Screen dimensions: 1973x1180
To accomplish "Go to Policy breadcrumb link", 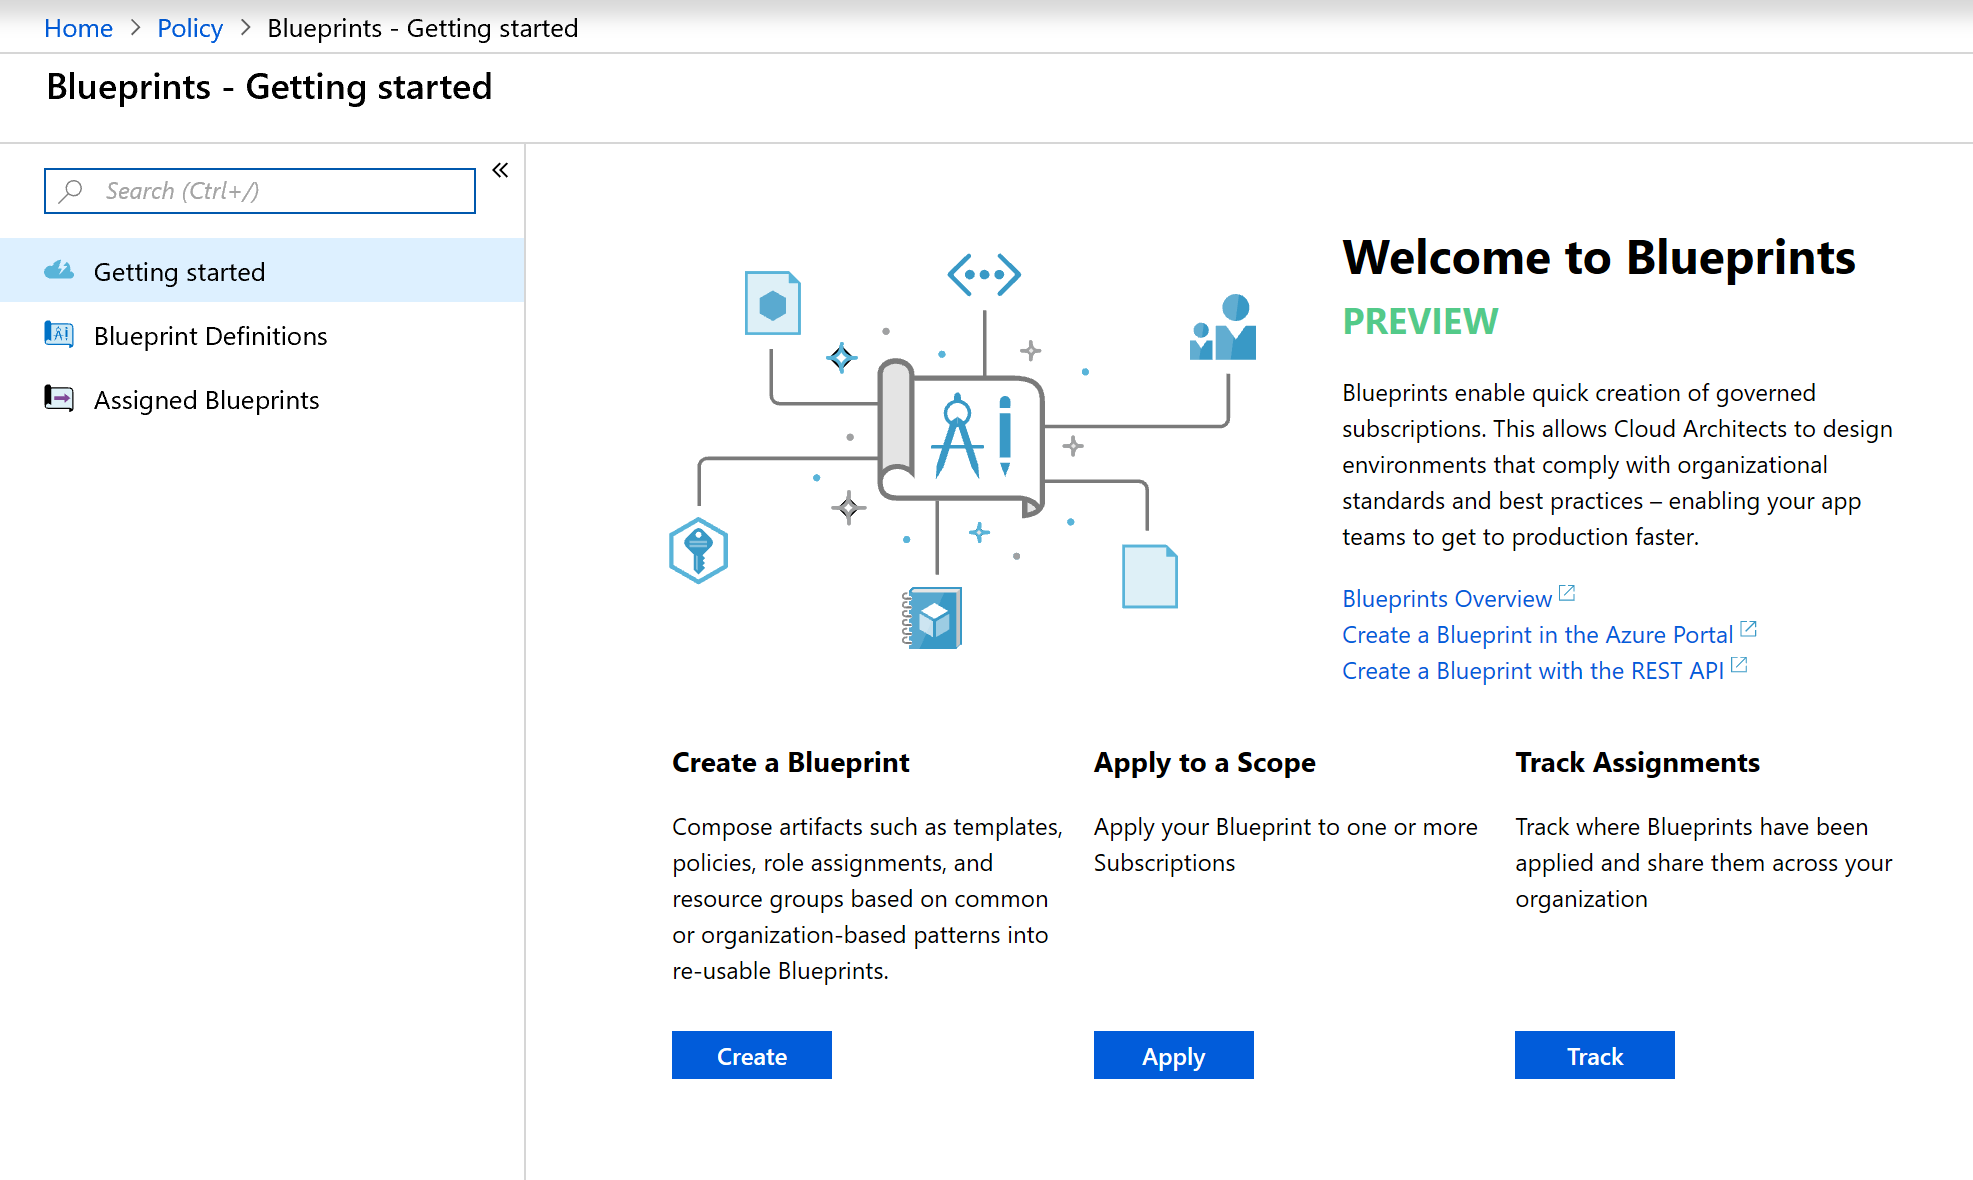I will click(190, 28).
